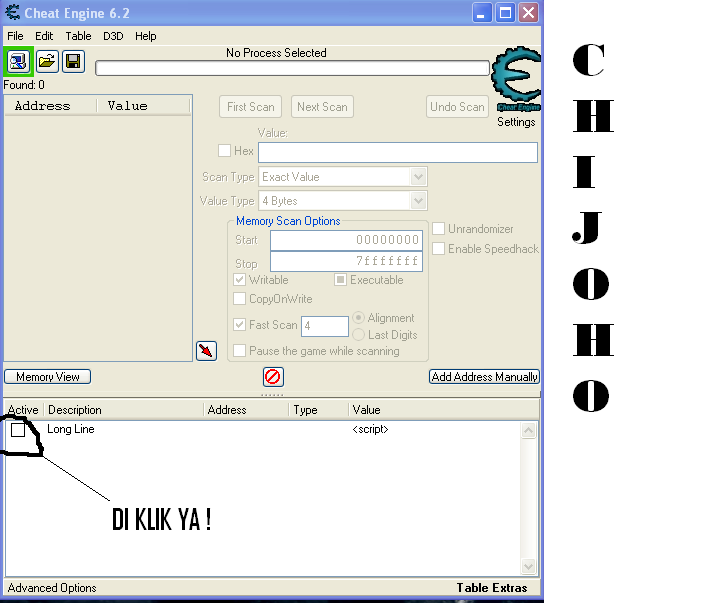Select the Long Line description text
This screenshot has width=720, height=603.
coord(71,429)
